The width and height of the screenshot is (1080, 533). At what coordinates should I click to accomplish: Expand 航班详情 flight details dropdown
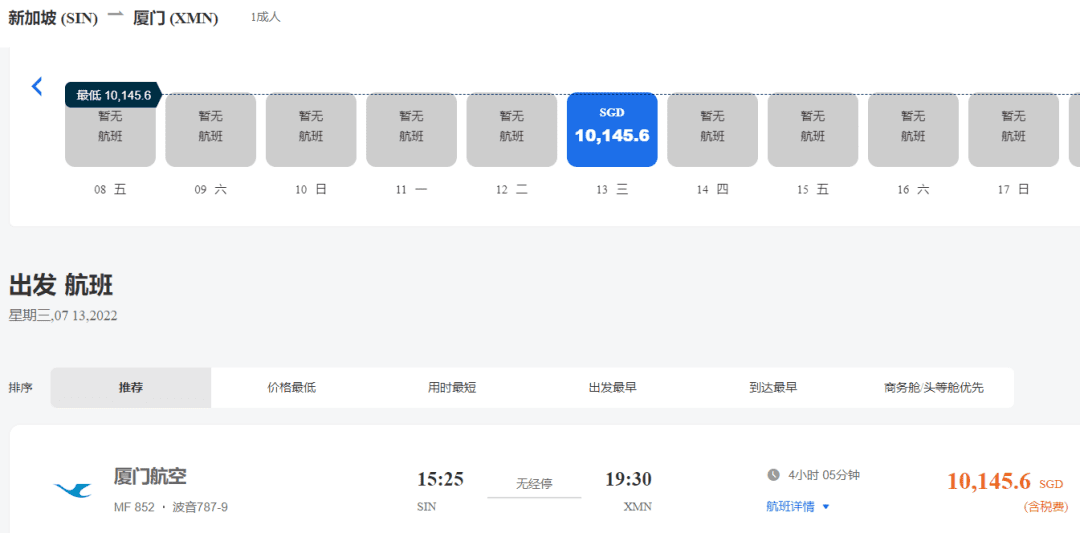click(x=798, y=507)
